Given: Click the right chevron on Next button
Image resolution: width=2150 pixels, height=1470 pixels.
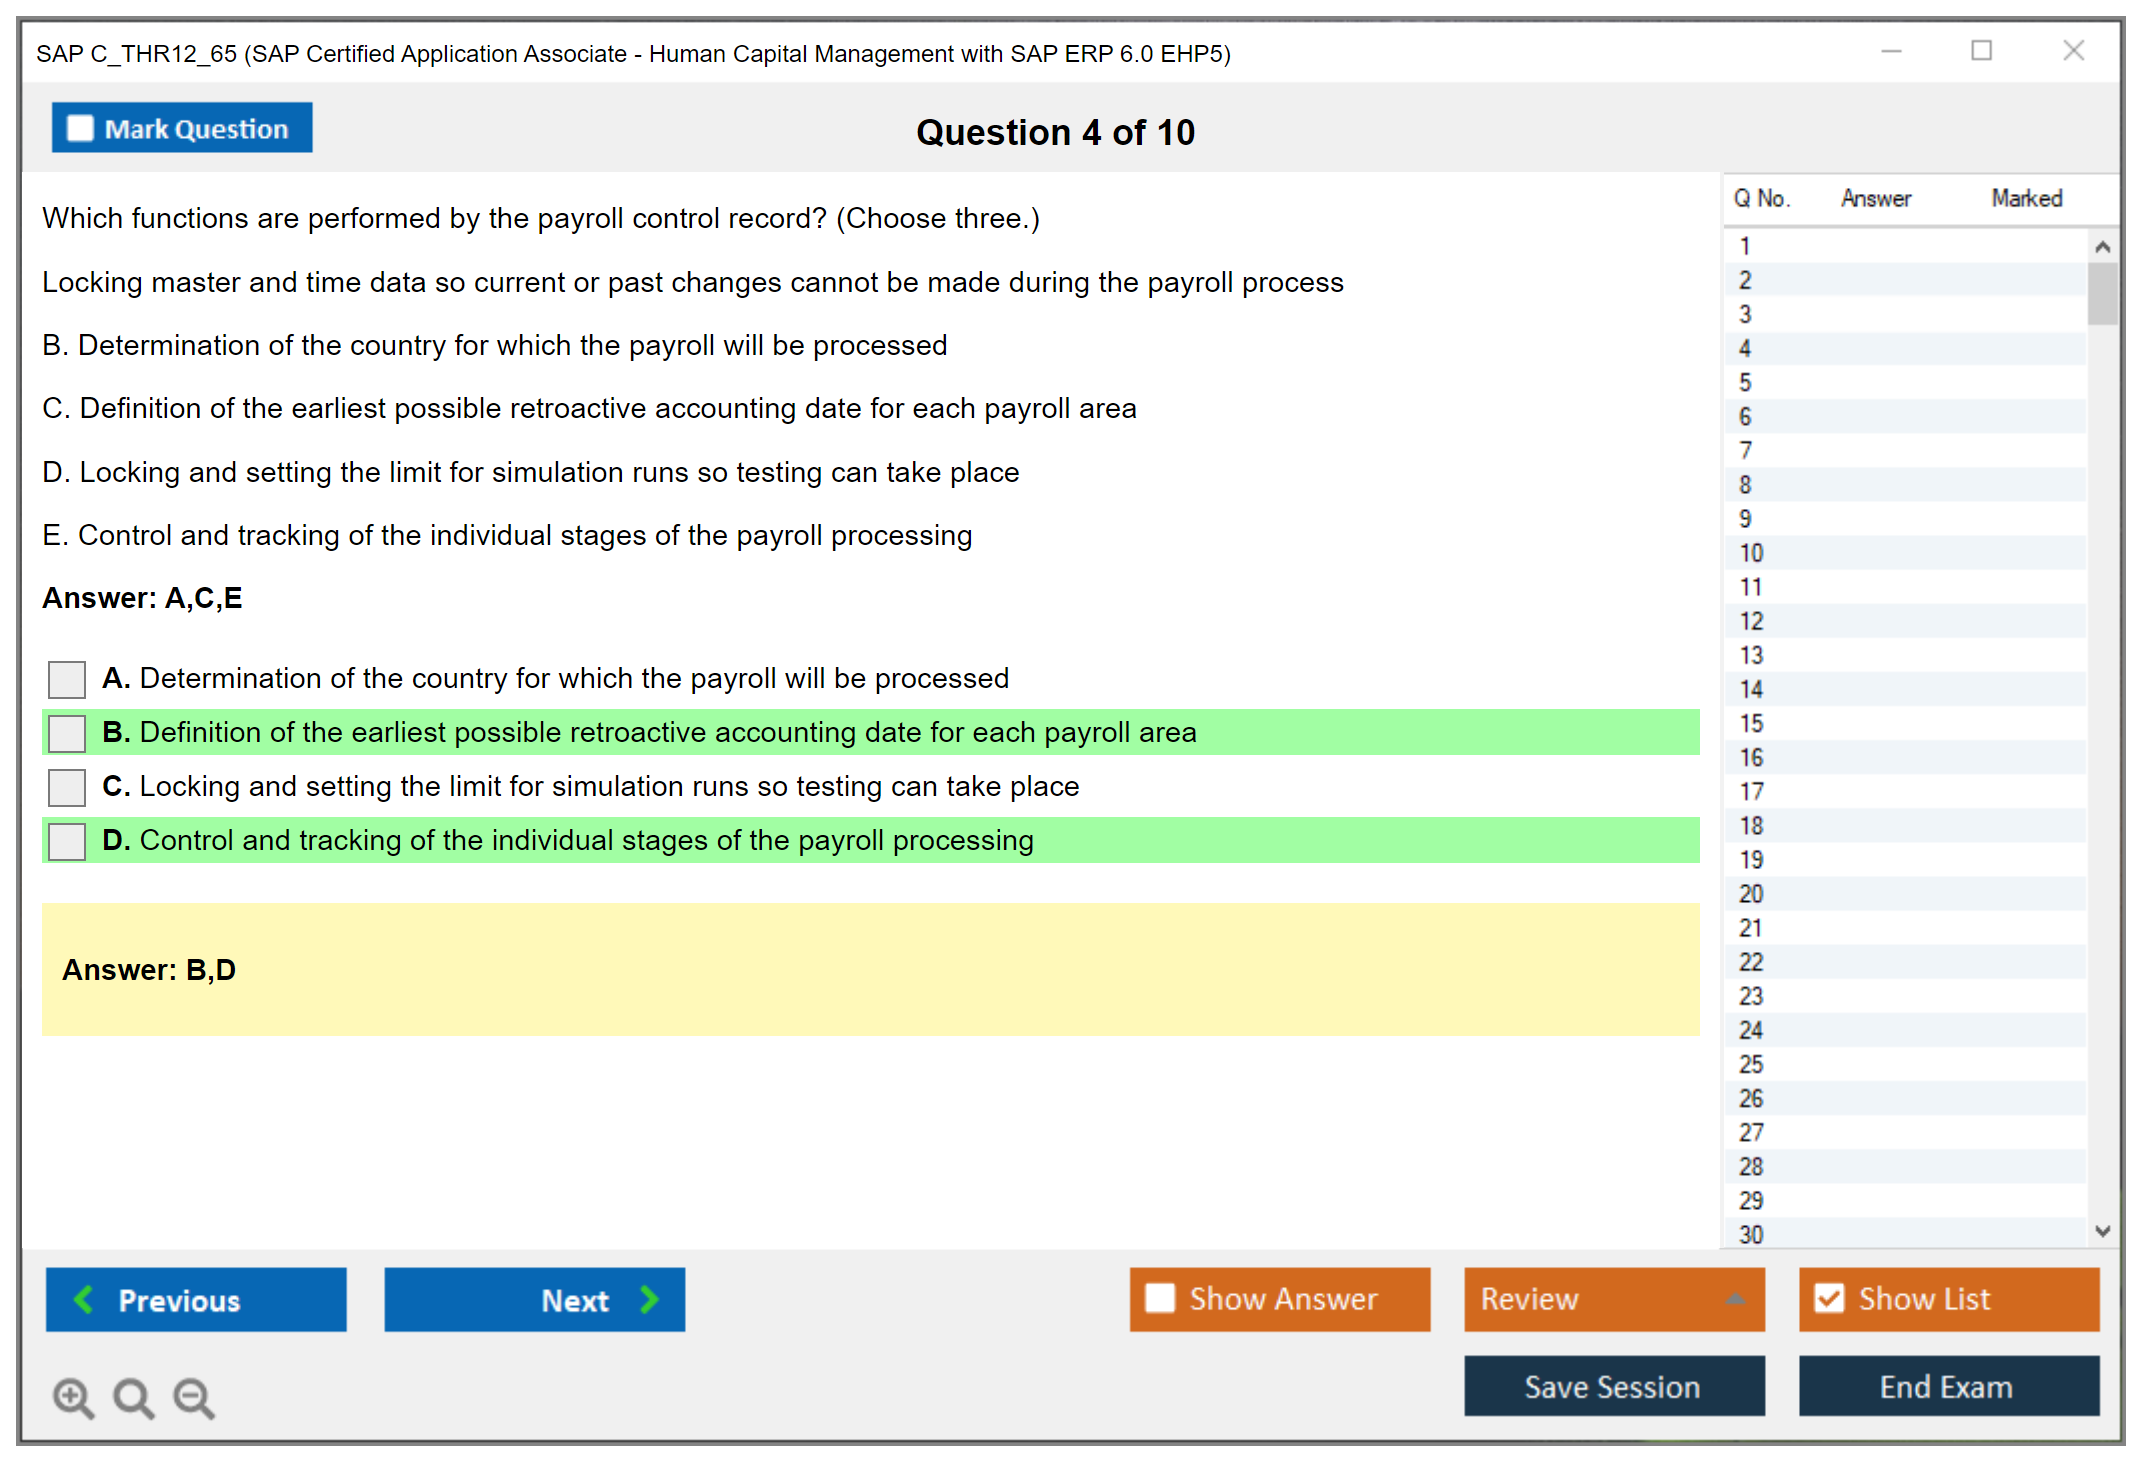Looking at the screenshot, I should 649,1299.
